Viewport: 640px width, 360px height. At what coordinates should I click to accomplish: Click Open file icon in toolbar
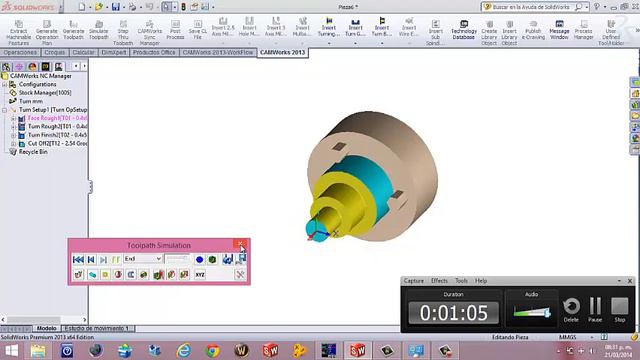[x=99, y=7]
